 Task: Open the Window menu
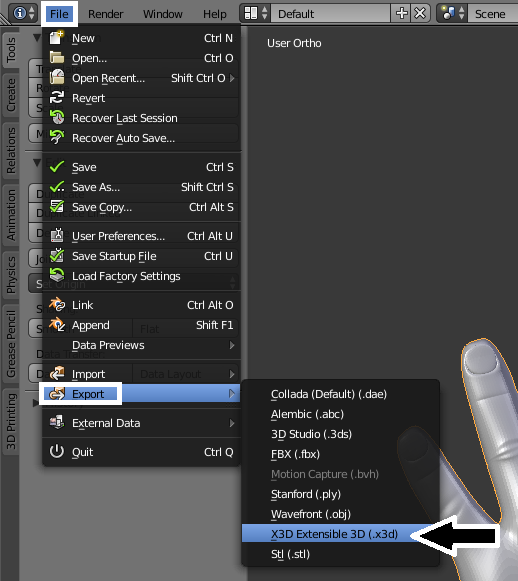[163, 14]
